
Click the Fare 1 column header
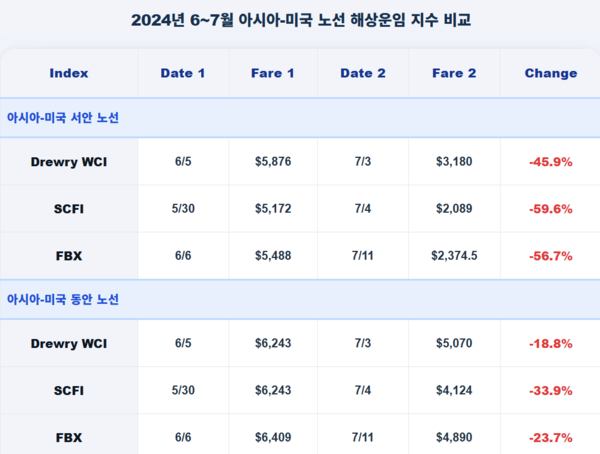pyautogui.click(x=274, y=73)
